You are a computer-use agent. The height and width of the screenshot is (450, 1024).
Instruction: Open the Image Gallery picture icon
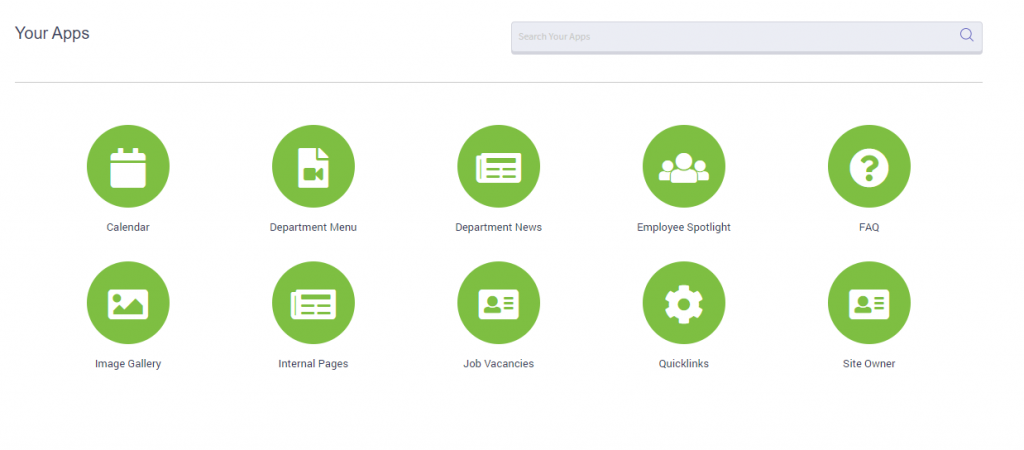tap(128, 303)
